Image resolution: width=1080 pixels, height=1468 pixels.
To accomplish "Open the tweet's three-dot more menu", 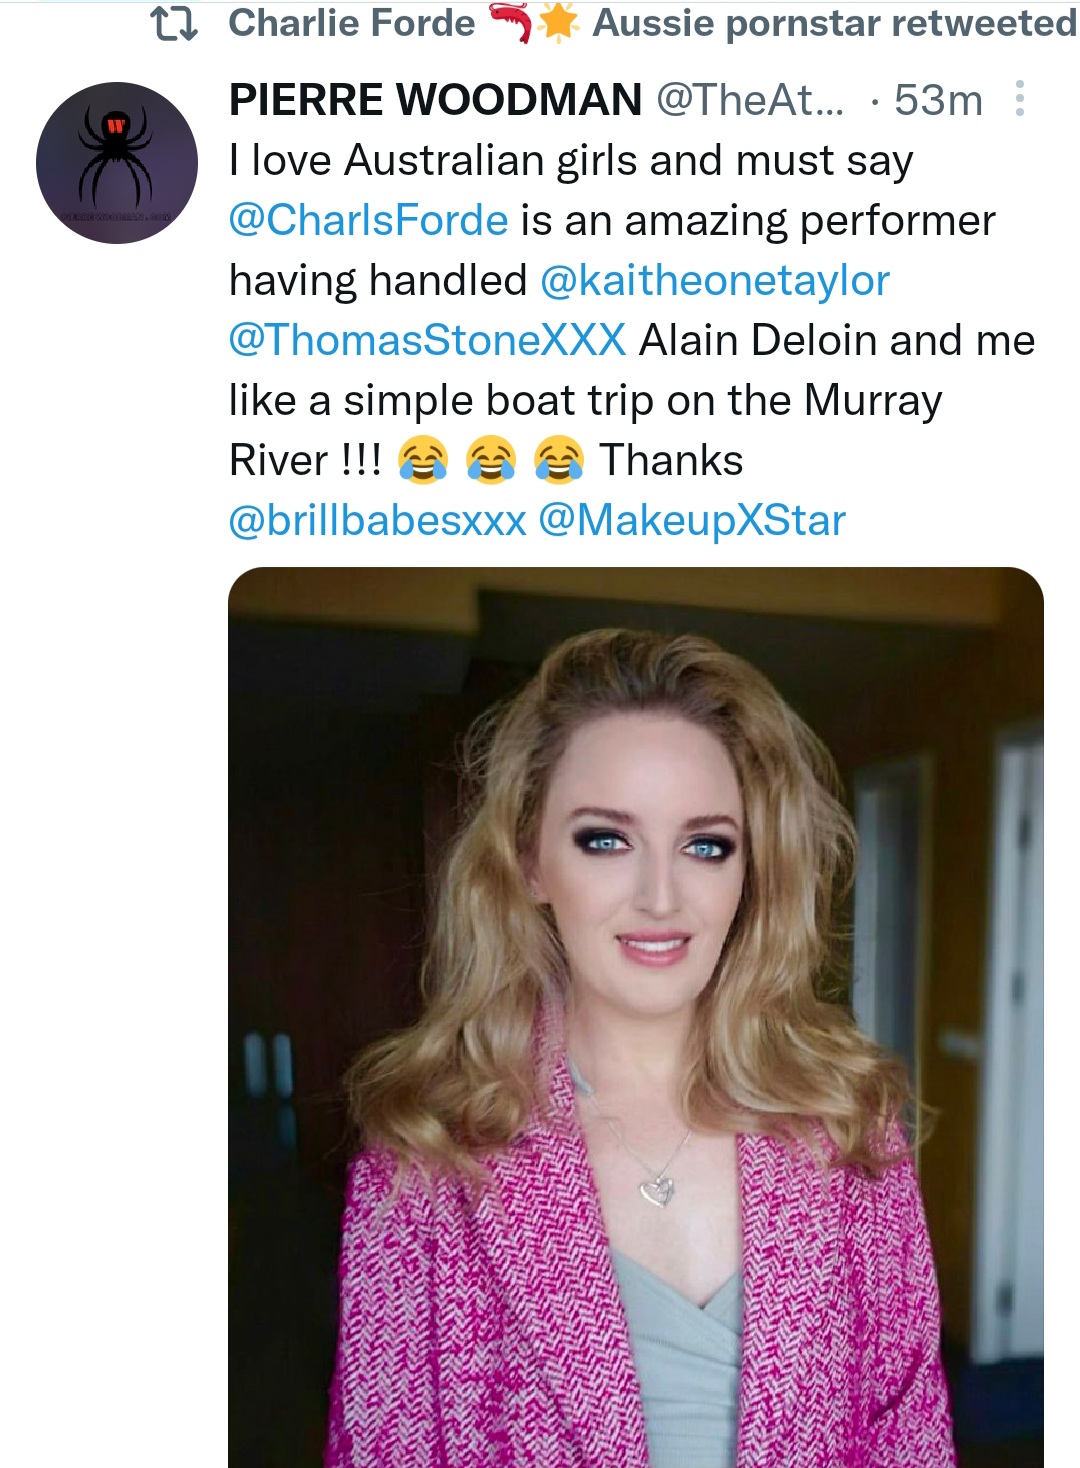I will tap(1019, 99).
